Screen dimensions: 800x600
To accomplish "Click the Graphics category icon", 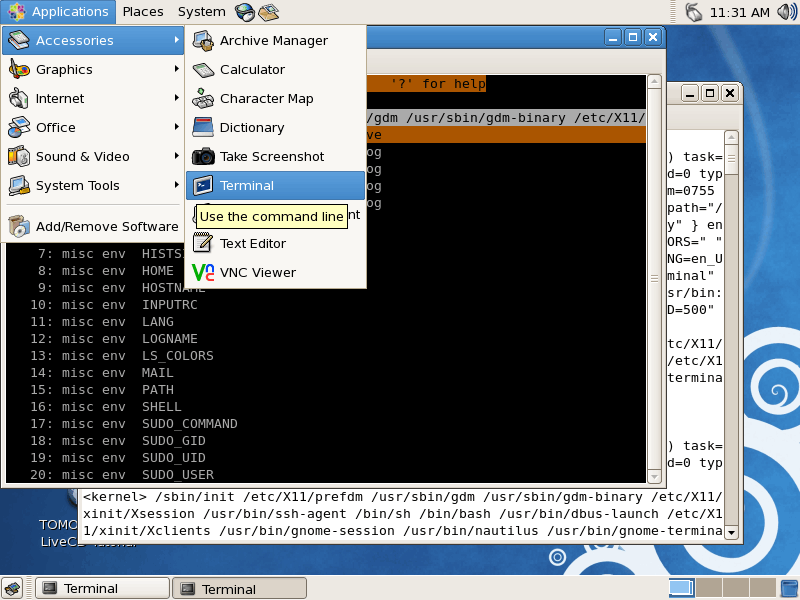I will point(19,69).
